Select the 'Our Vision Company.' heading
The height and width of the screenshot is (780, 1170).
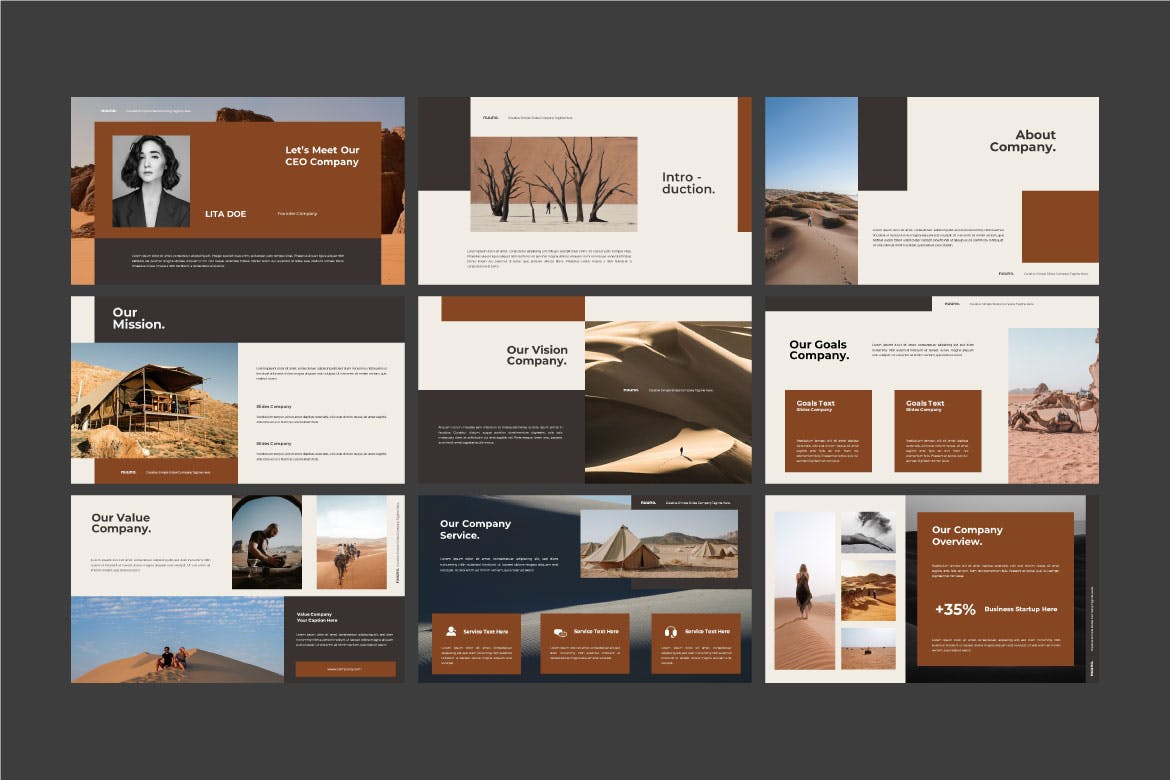(536, 355)
